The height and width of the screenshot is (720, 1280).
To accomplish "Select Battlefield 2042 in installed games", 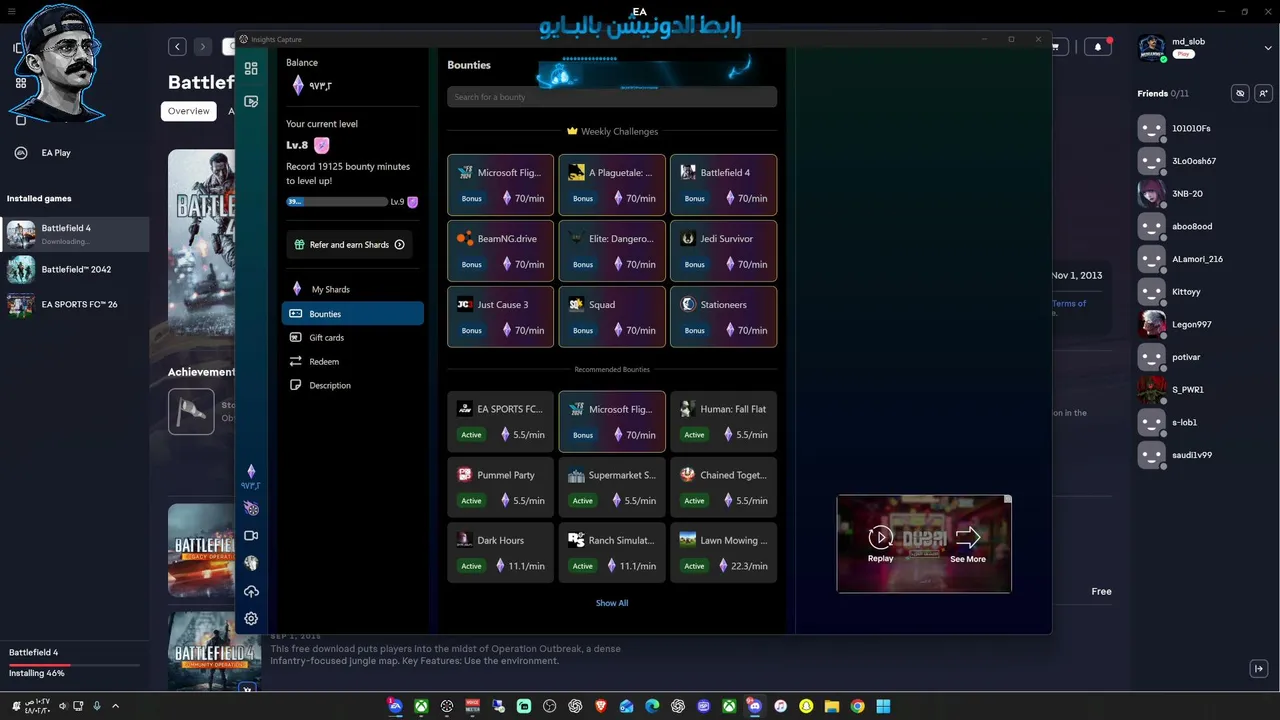I will pyautogui.click(x=75, y=270).
